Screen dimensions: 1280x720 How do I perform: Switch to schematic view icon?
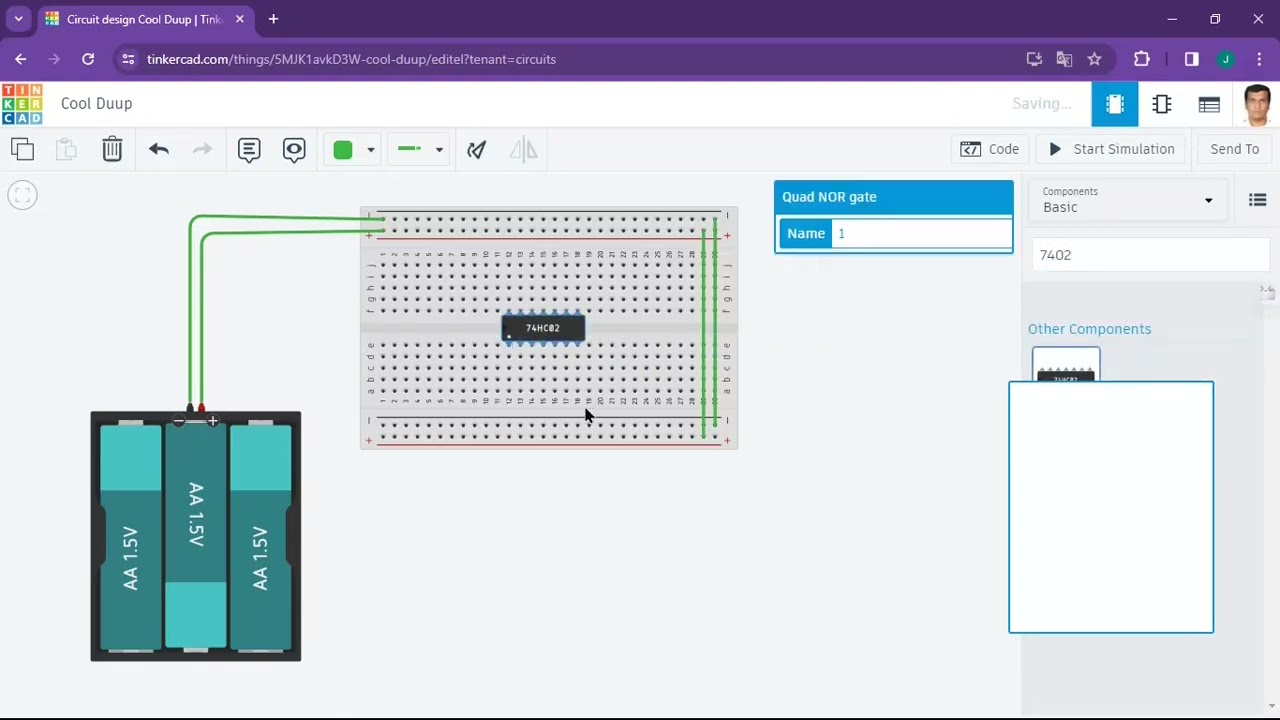tap(1162, 104)
